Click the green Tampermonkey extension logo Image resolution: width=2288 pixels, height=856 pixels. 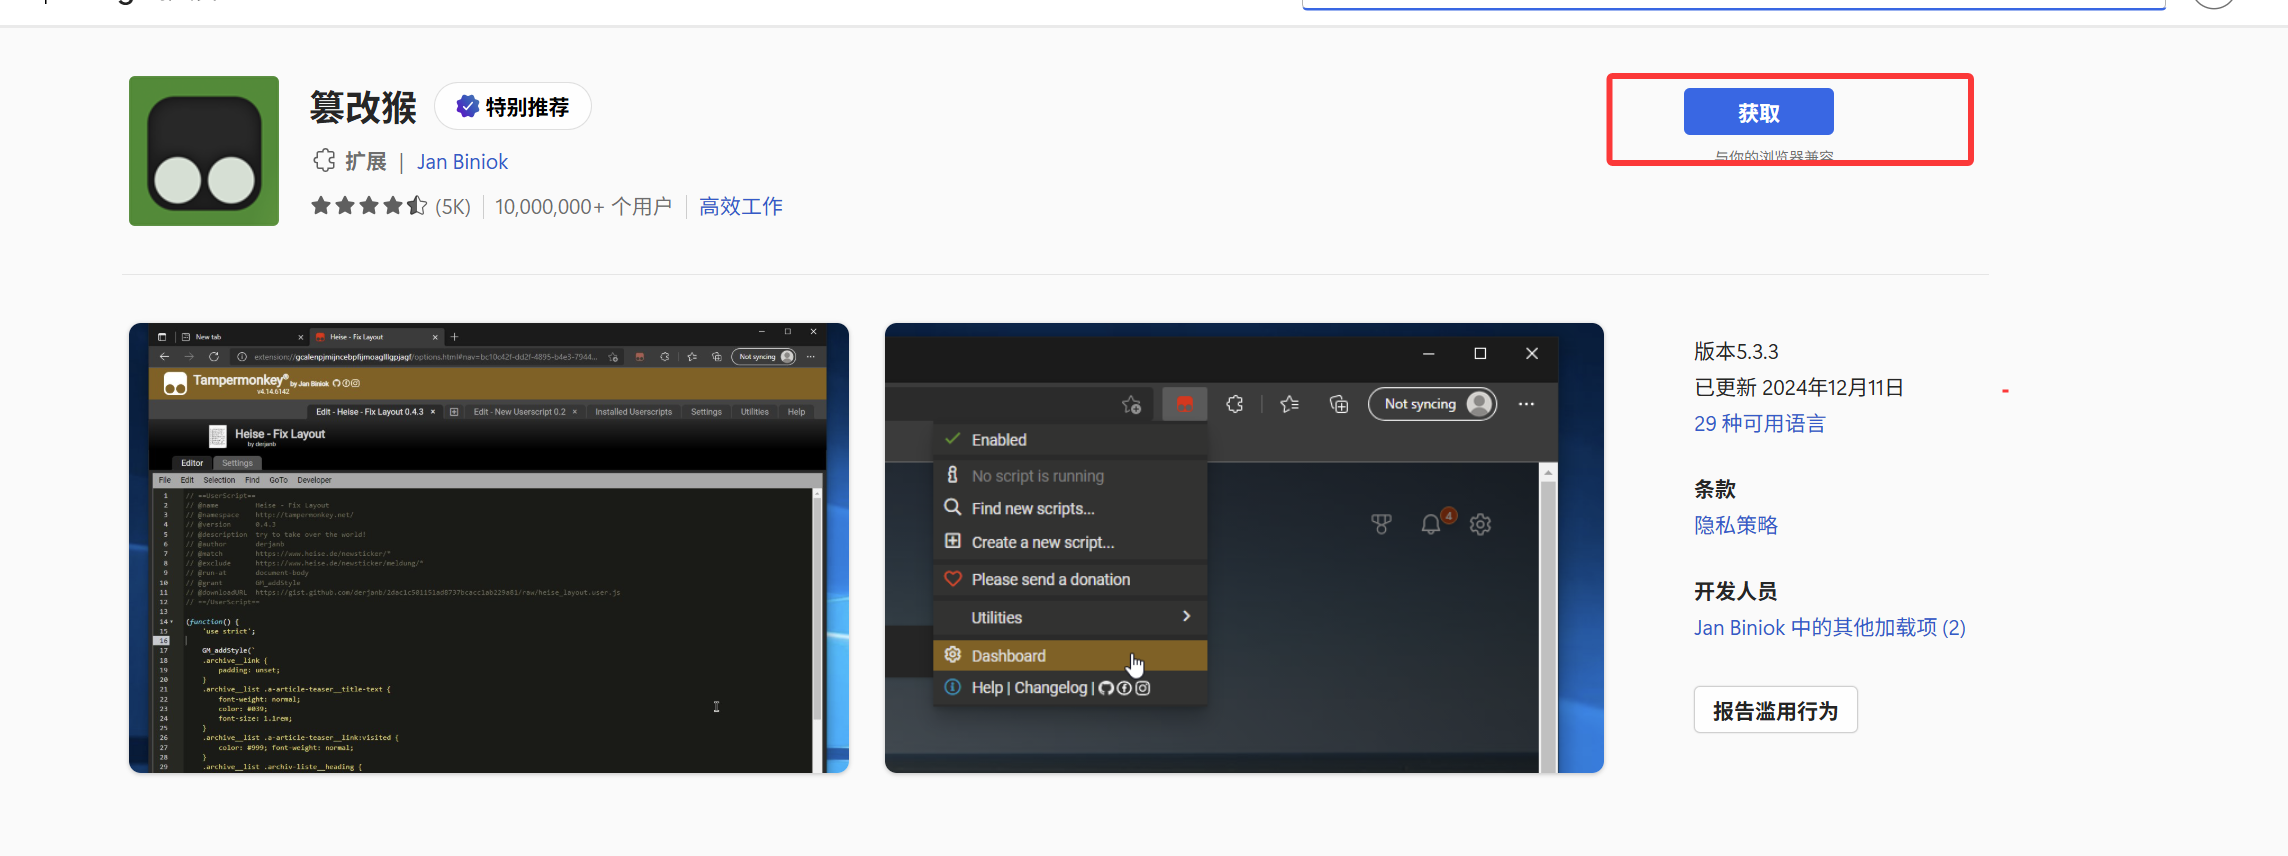click(x=204, y=151)
